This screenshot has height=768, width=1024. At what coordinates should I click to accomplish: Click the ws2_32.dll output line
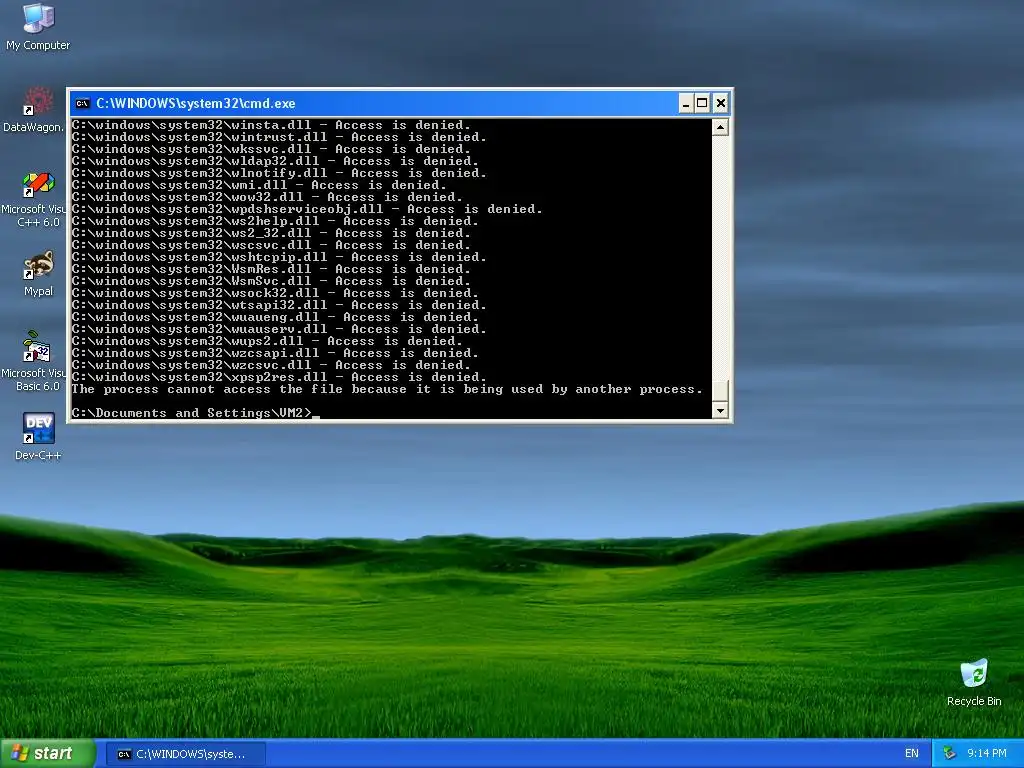click(x=271, y=233)
